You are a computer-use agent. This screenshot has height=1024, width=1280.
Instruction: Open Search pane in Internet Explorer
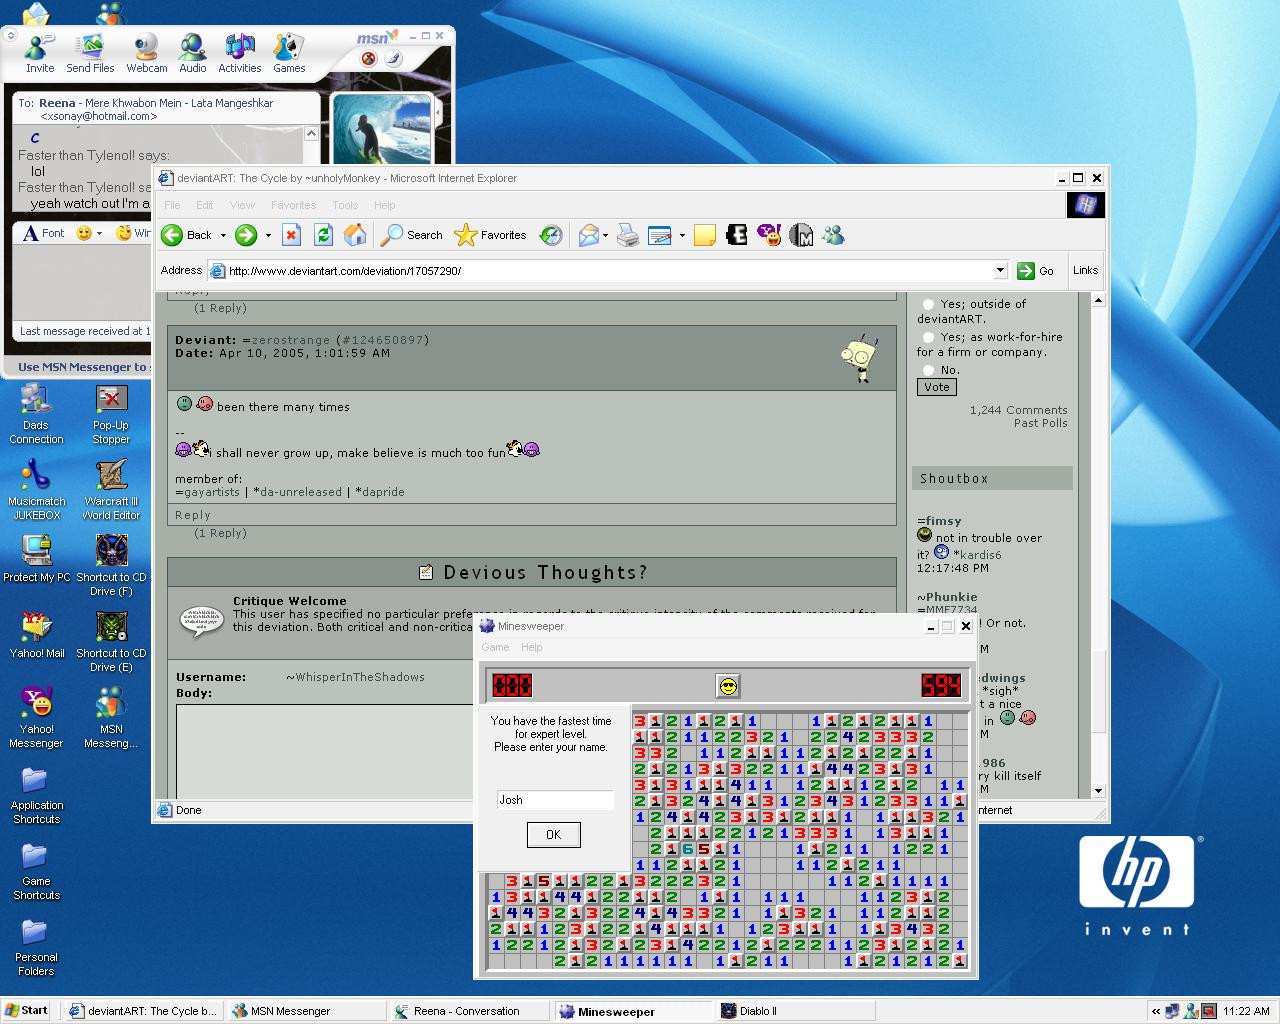(411, 235)
